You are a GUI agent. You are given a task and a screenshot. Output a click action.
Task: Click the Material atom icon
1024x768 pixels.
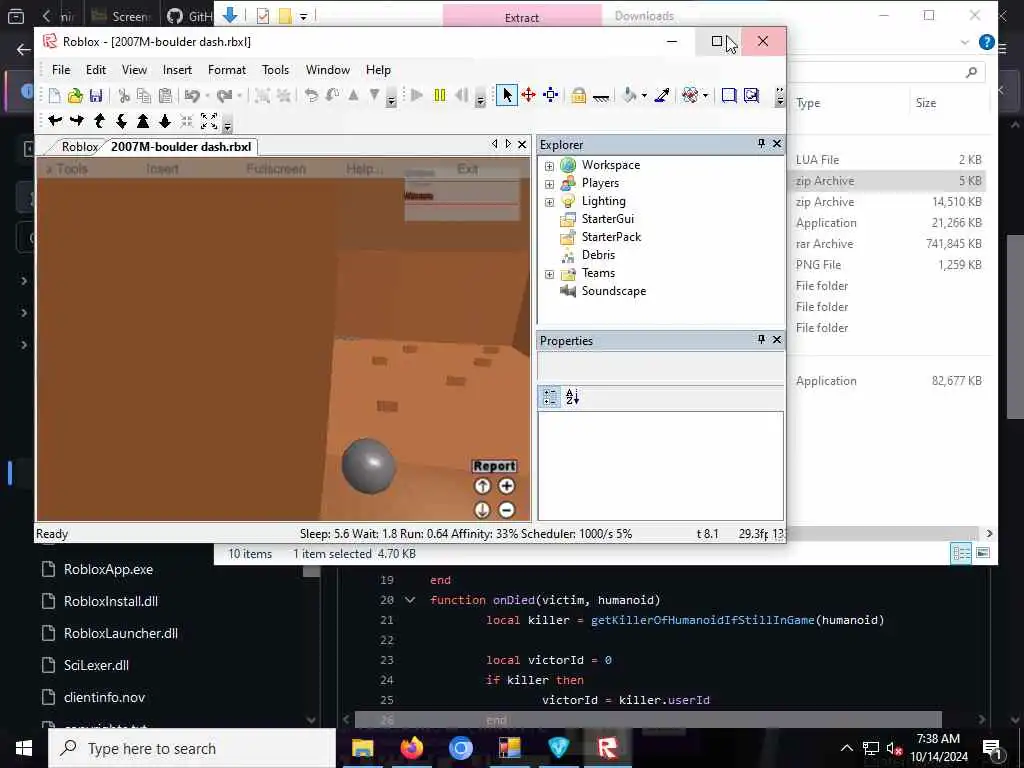tap(690, 95)
